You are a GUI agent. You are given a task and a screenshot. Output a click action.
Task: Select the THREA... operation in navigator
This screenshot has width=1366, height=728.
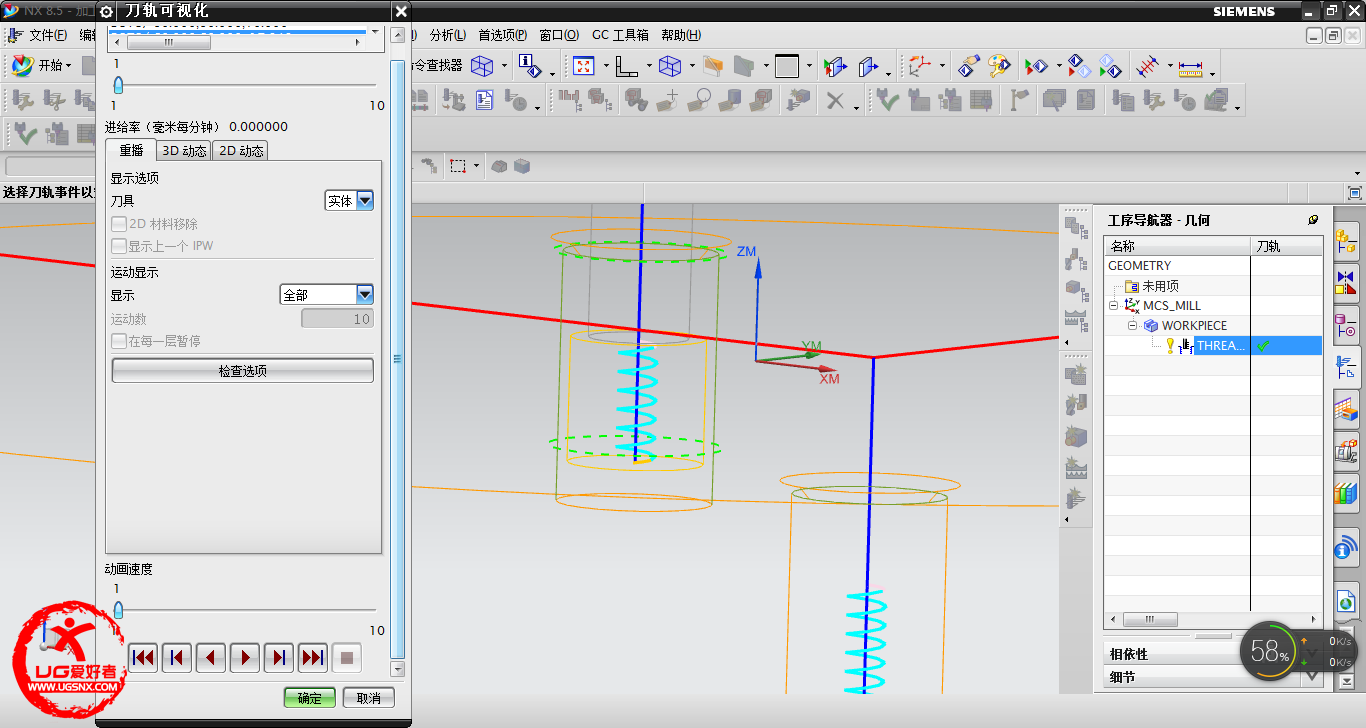pos(1220,345)
